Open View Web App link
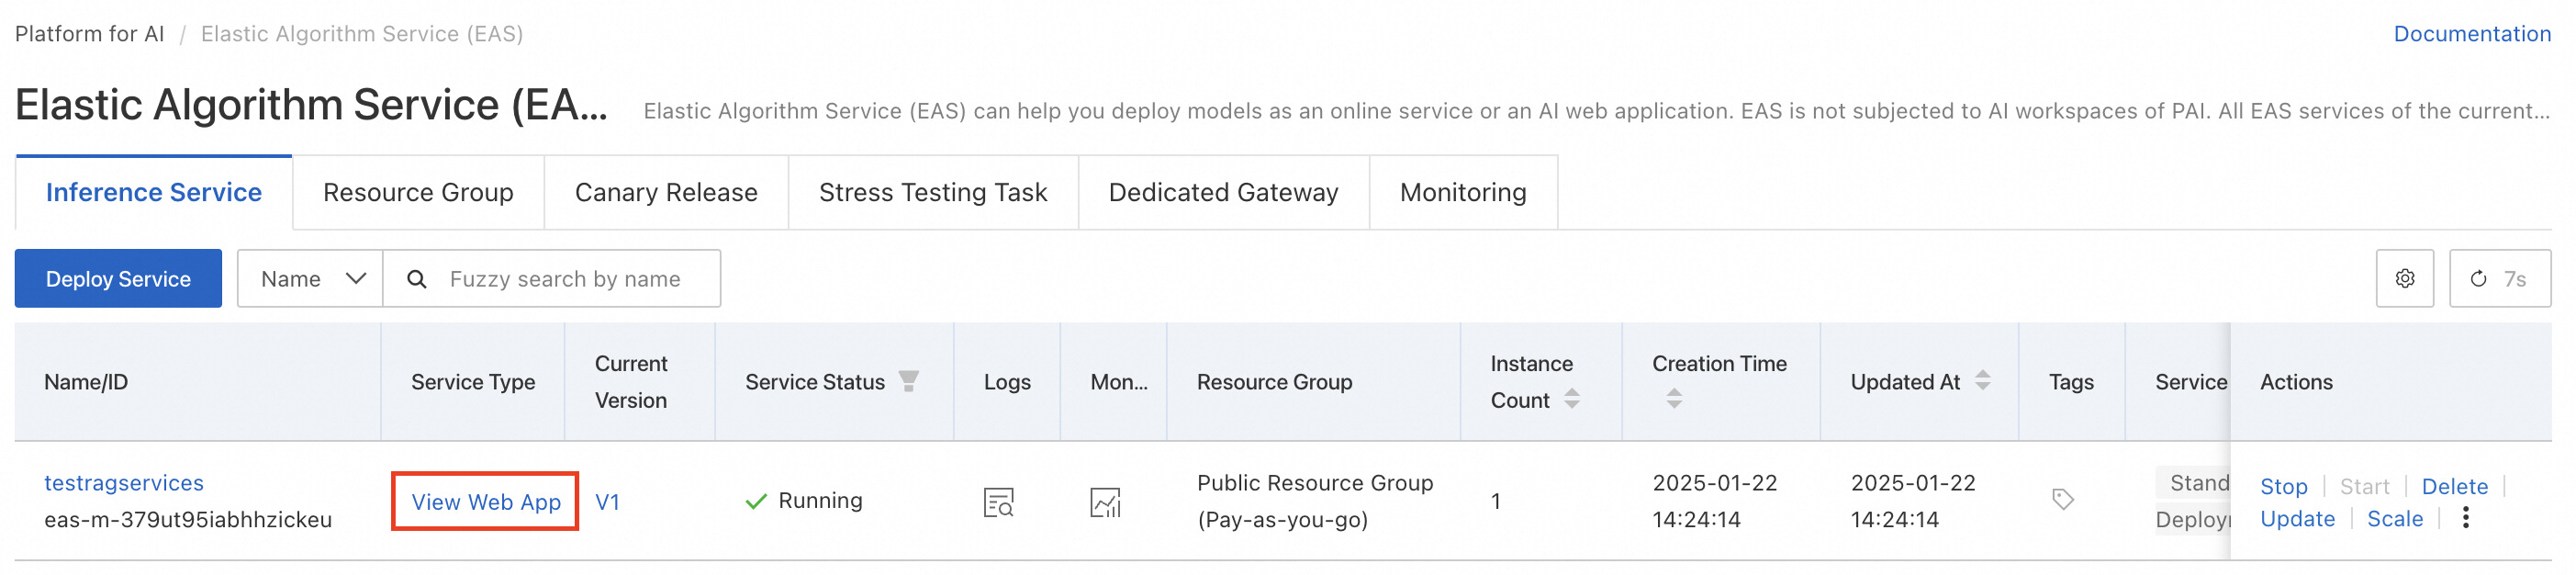Screen dimensions: 2576x575 (x=486, y=502)
